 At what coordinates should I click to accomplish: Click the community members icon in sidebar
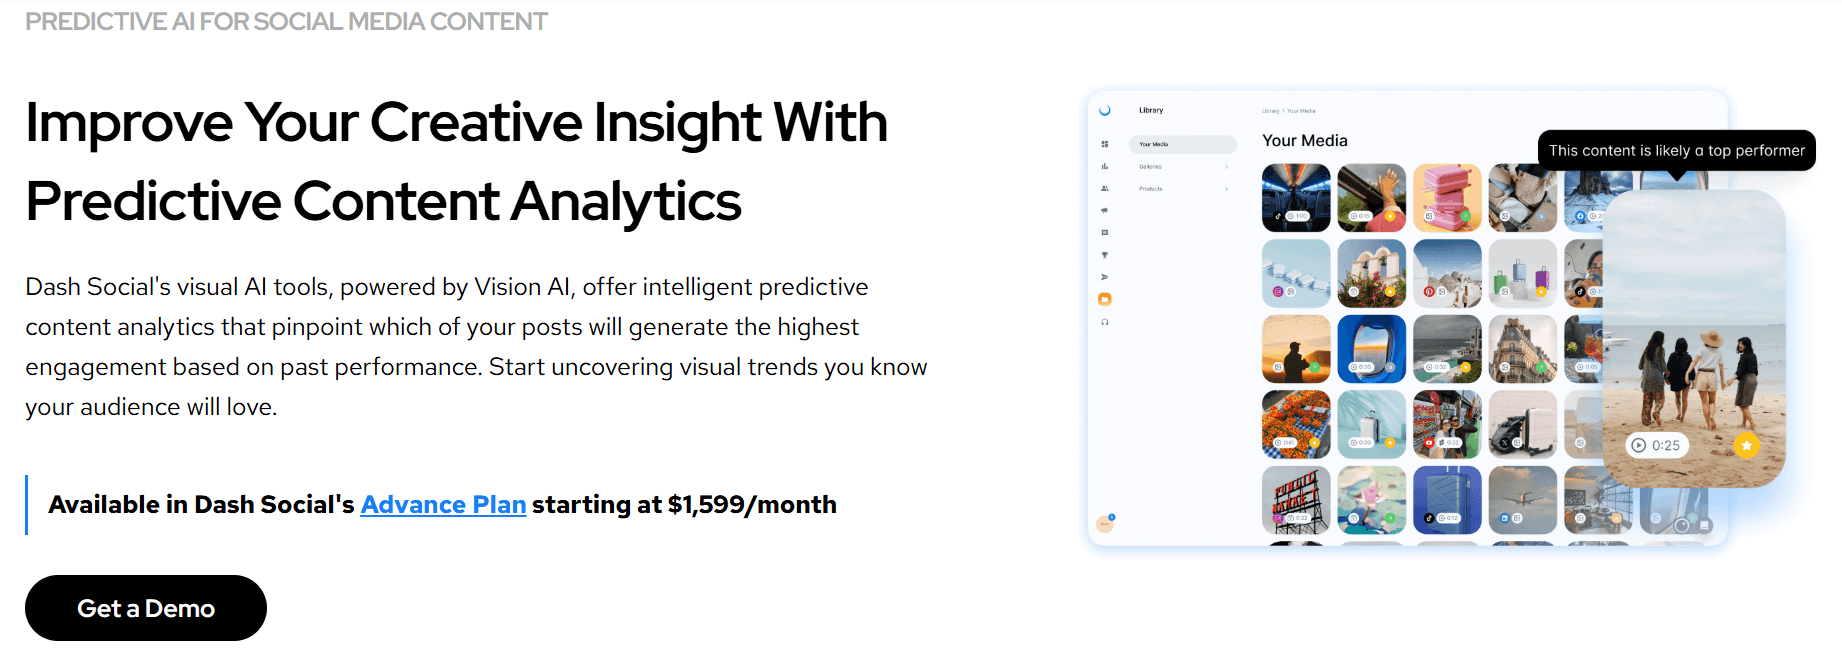point(1105,188)
